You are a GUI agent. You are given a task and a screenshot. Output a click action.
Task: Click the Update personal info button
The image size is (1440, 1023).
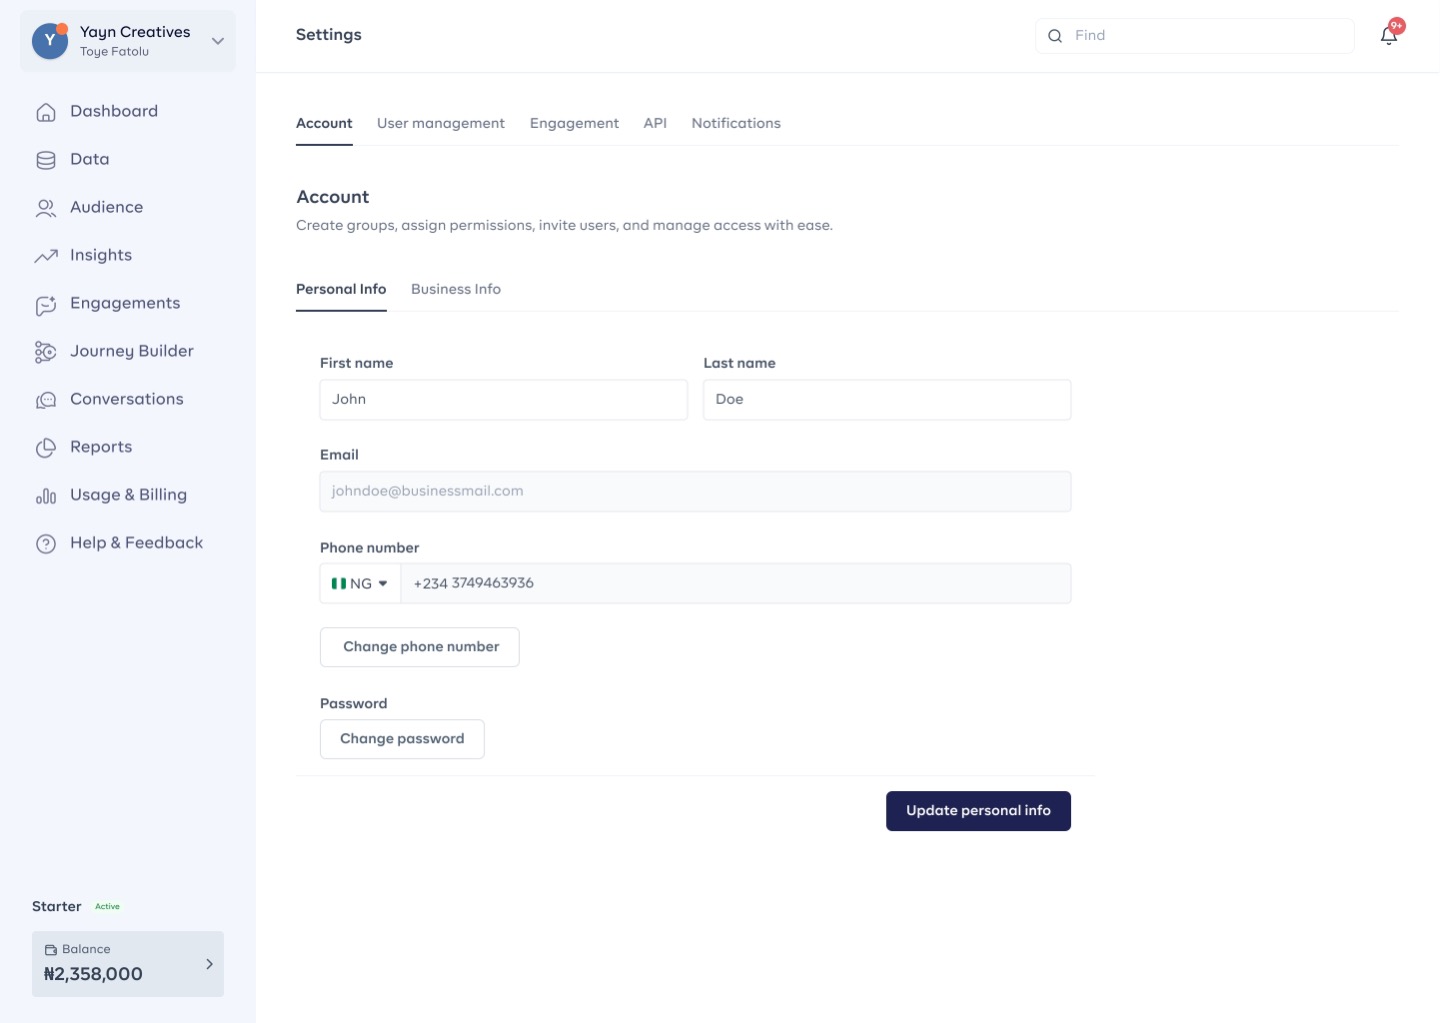(978, 811)
